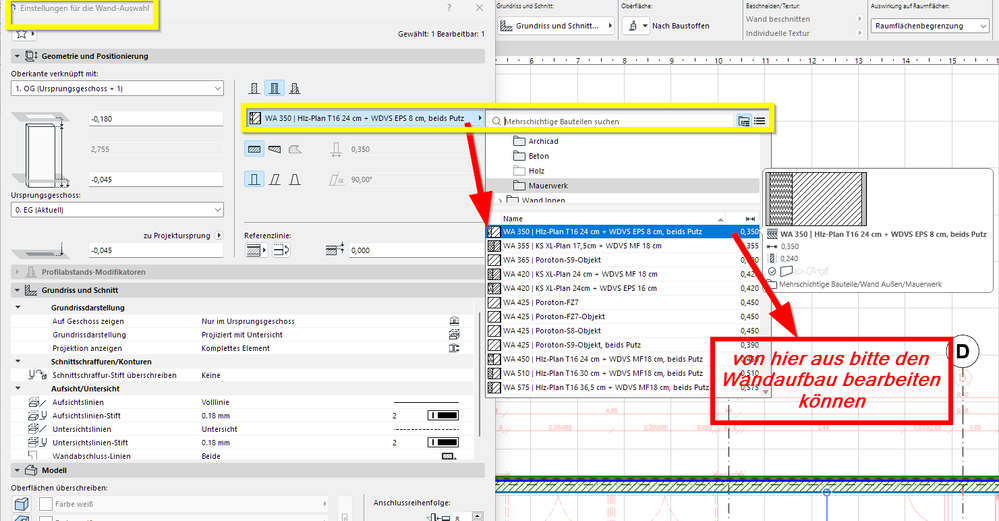999x521 pixels.
Task: Expand the 'Wand Innen' folder
Action: [500, 201]
